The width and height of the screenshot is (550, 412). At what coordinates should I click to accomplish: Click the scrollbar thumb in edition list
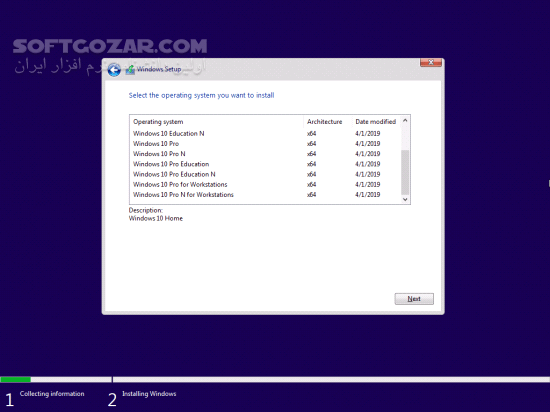point(405,172)
